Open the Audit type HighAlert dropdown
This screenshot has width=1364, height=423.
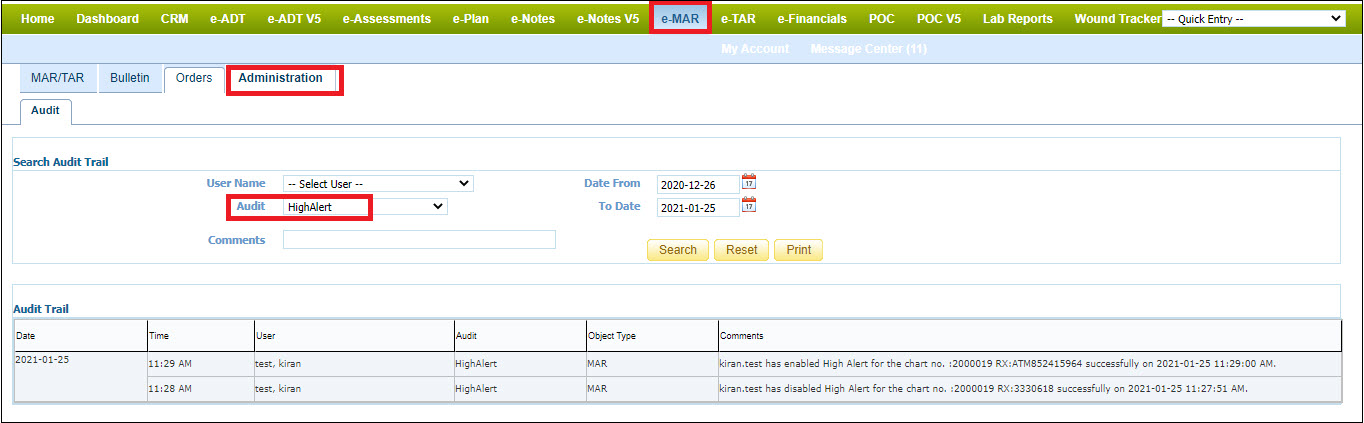(x=365, y=207)
